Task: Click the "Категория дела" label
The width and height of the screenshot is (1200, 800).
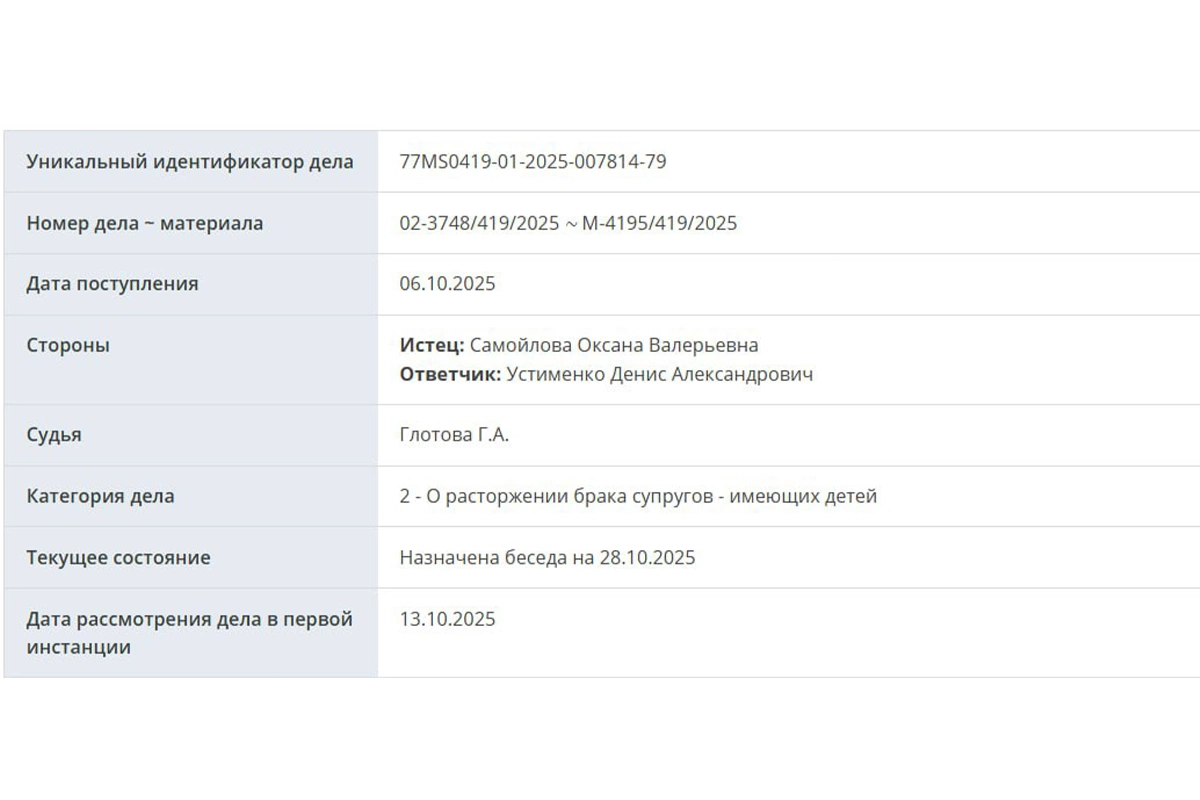Action: (x=100, y=496)
